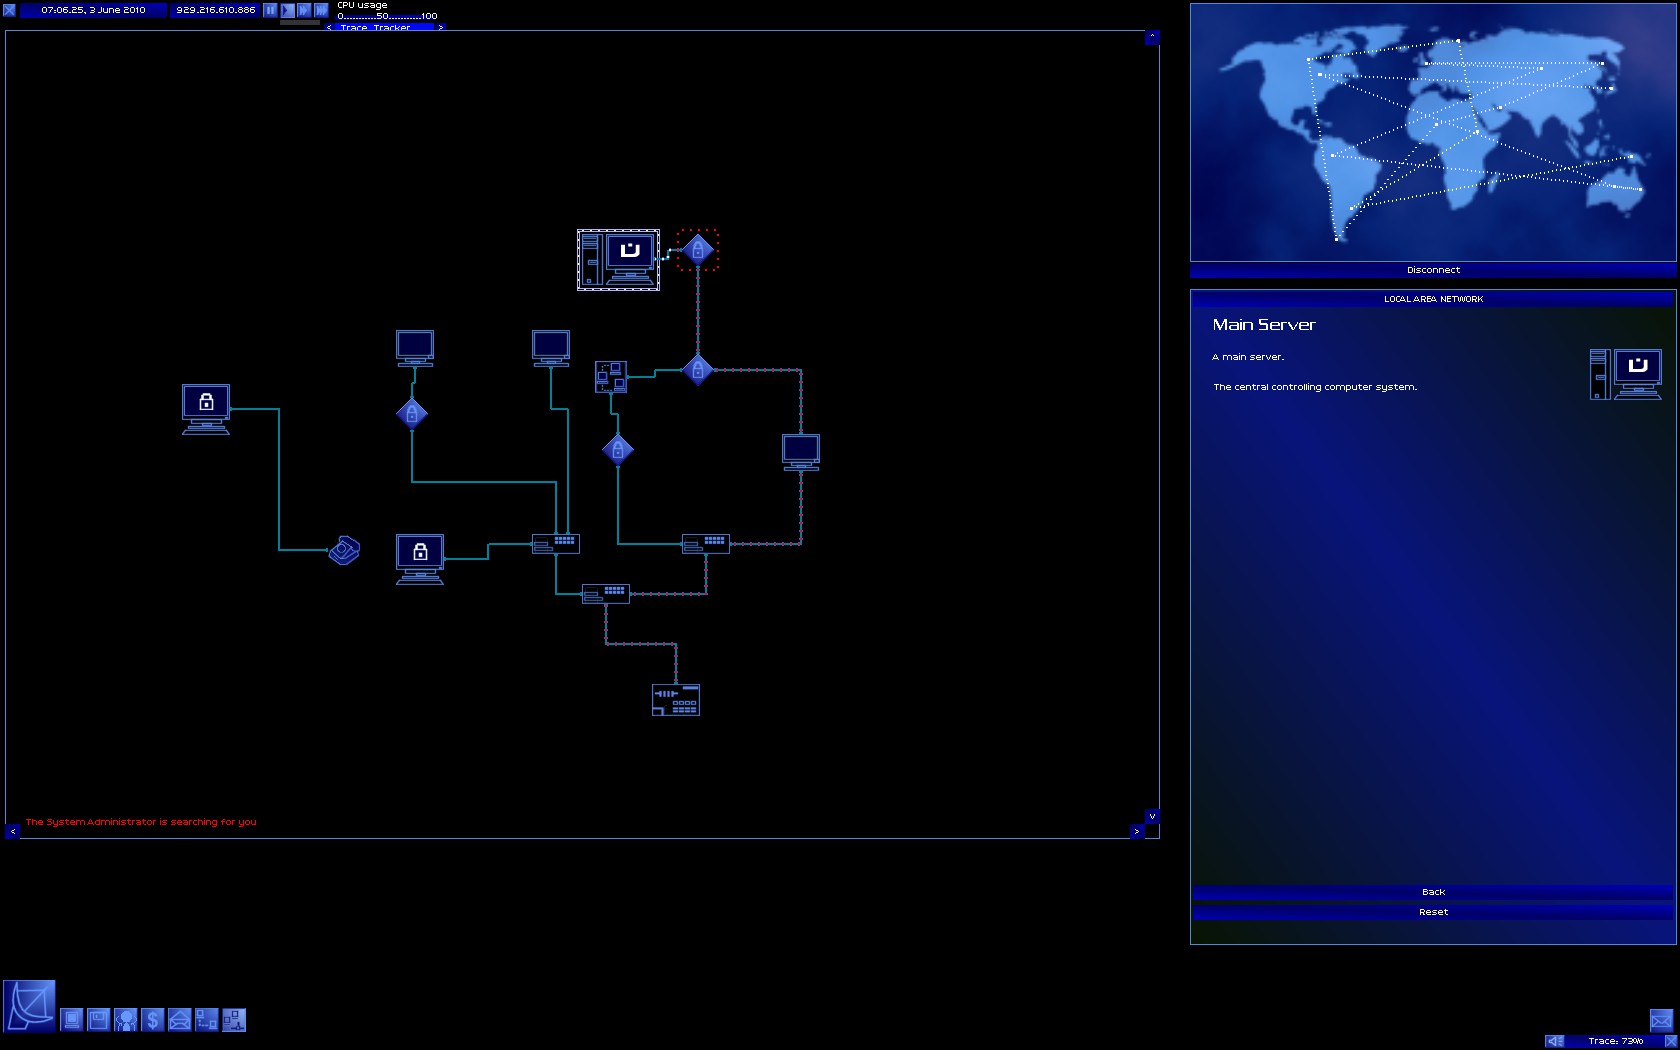Screen dimensions: 1680x1050
Task: Click the lock node under the left terminal
Action: point(412,413)
